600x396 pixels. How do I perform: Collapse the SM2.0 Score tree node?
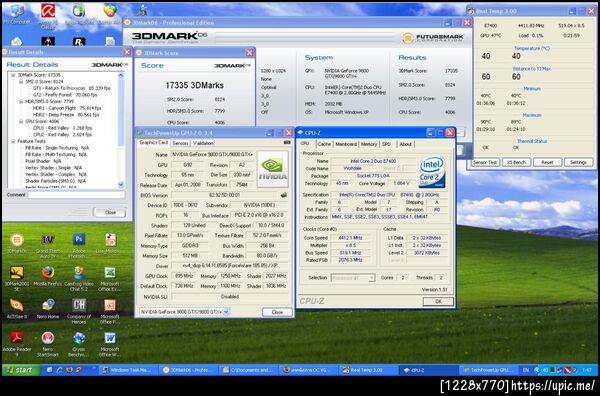click(x=21, y=81)
